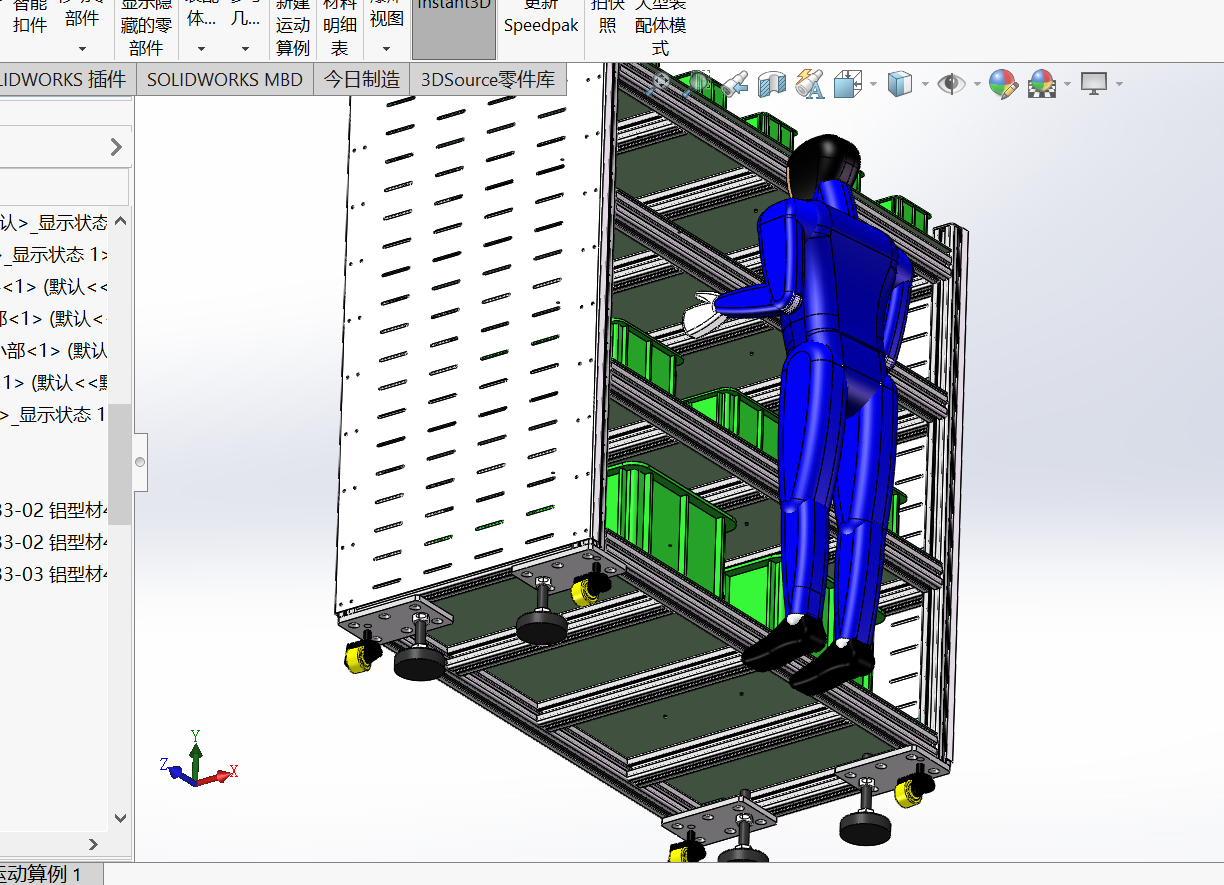1224x885 pixels.
Task: Open the 今日制造 tab
Action: point(362,80)
